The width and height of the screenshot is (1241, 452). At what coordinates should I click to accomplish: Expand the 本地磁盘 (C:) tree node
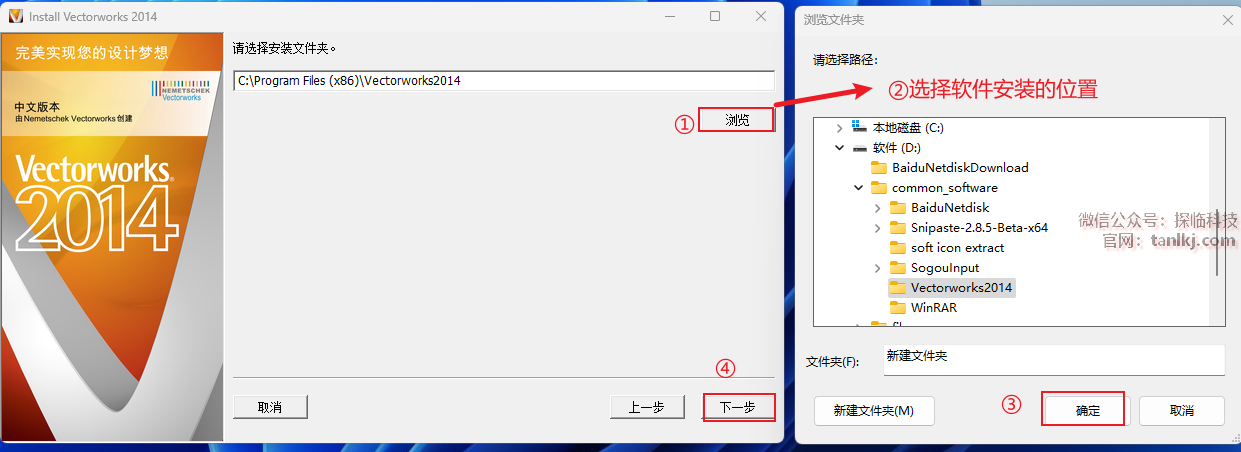(x=839, y=128)
